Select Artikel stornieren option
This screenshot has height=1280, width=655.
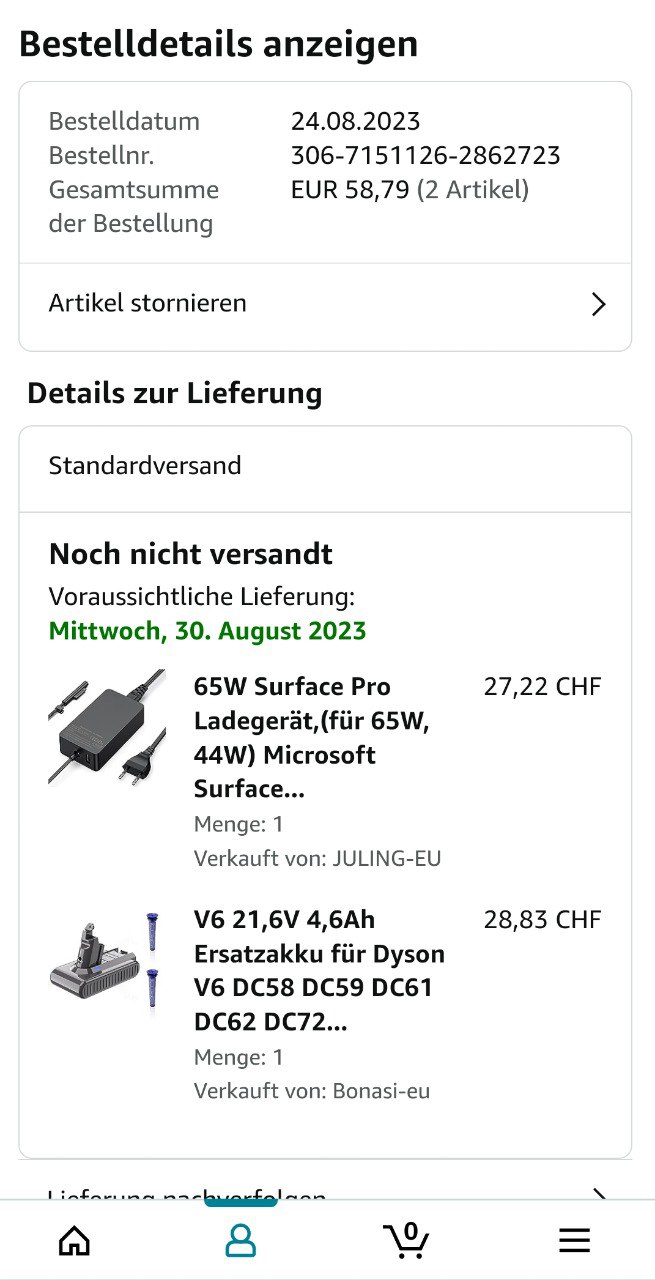click(148, 303)
